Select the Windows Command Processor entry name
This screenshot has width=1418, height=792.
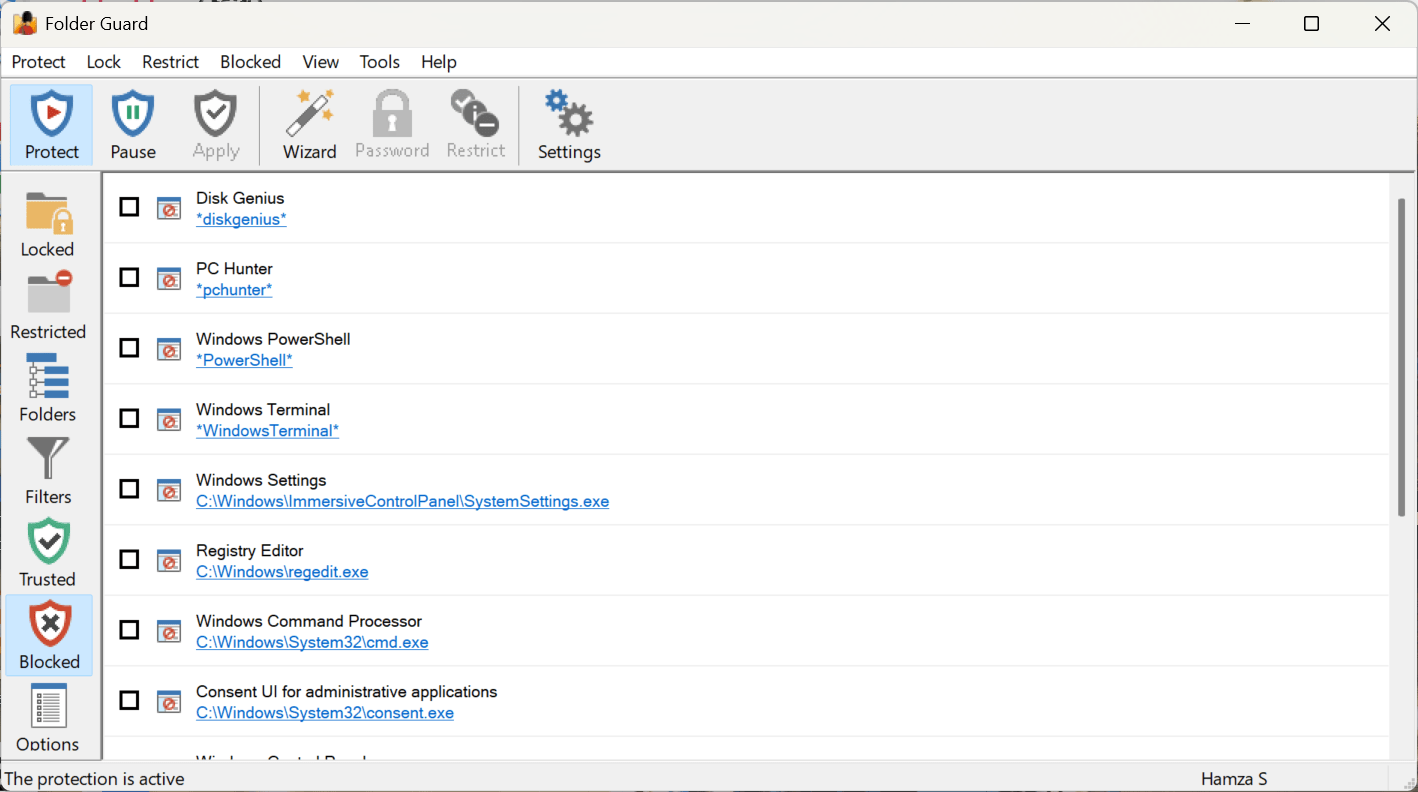coord(309,621)
